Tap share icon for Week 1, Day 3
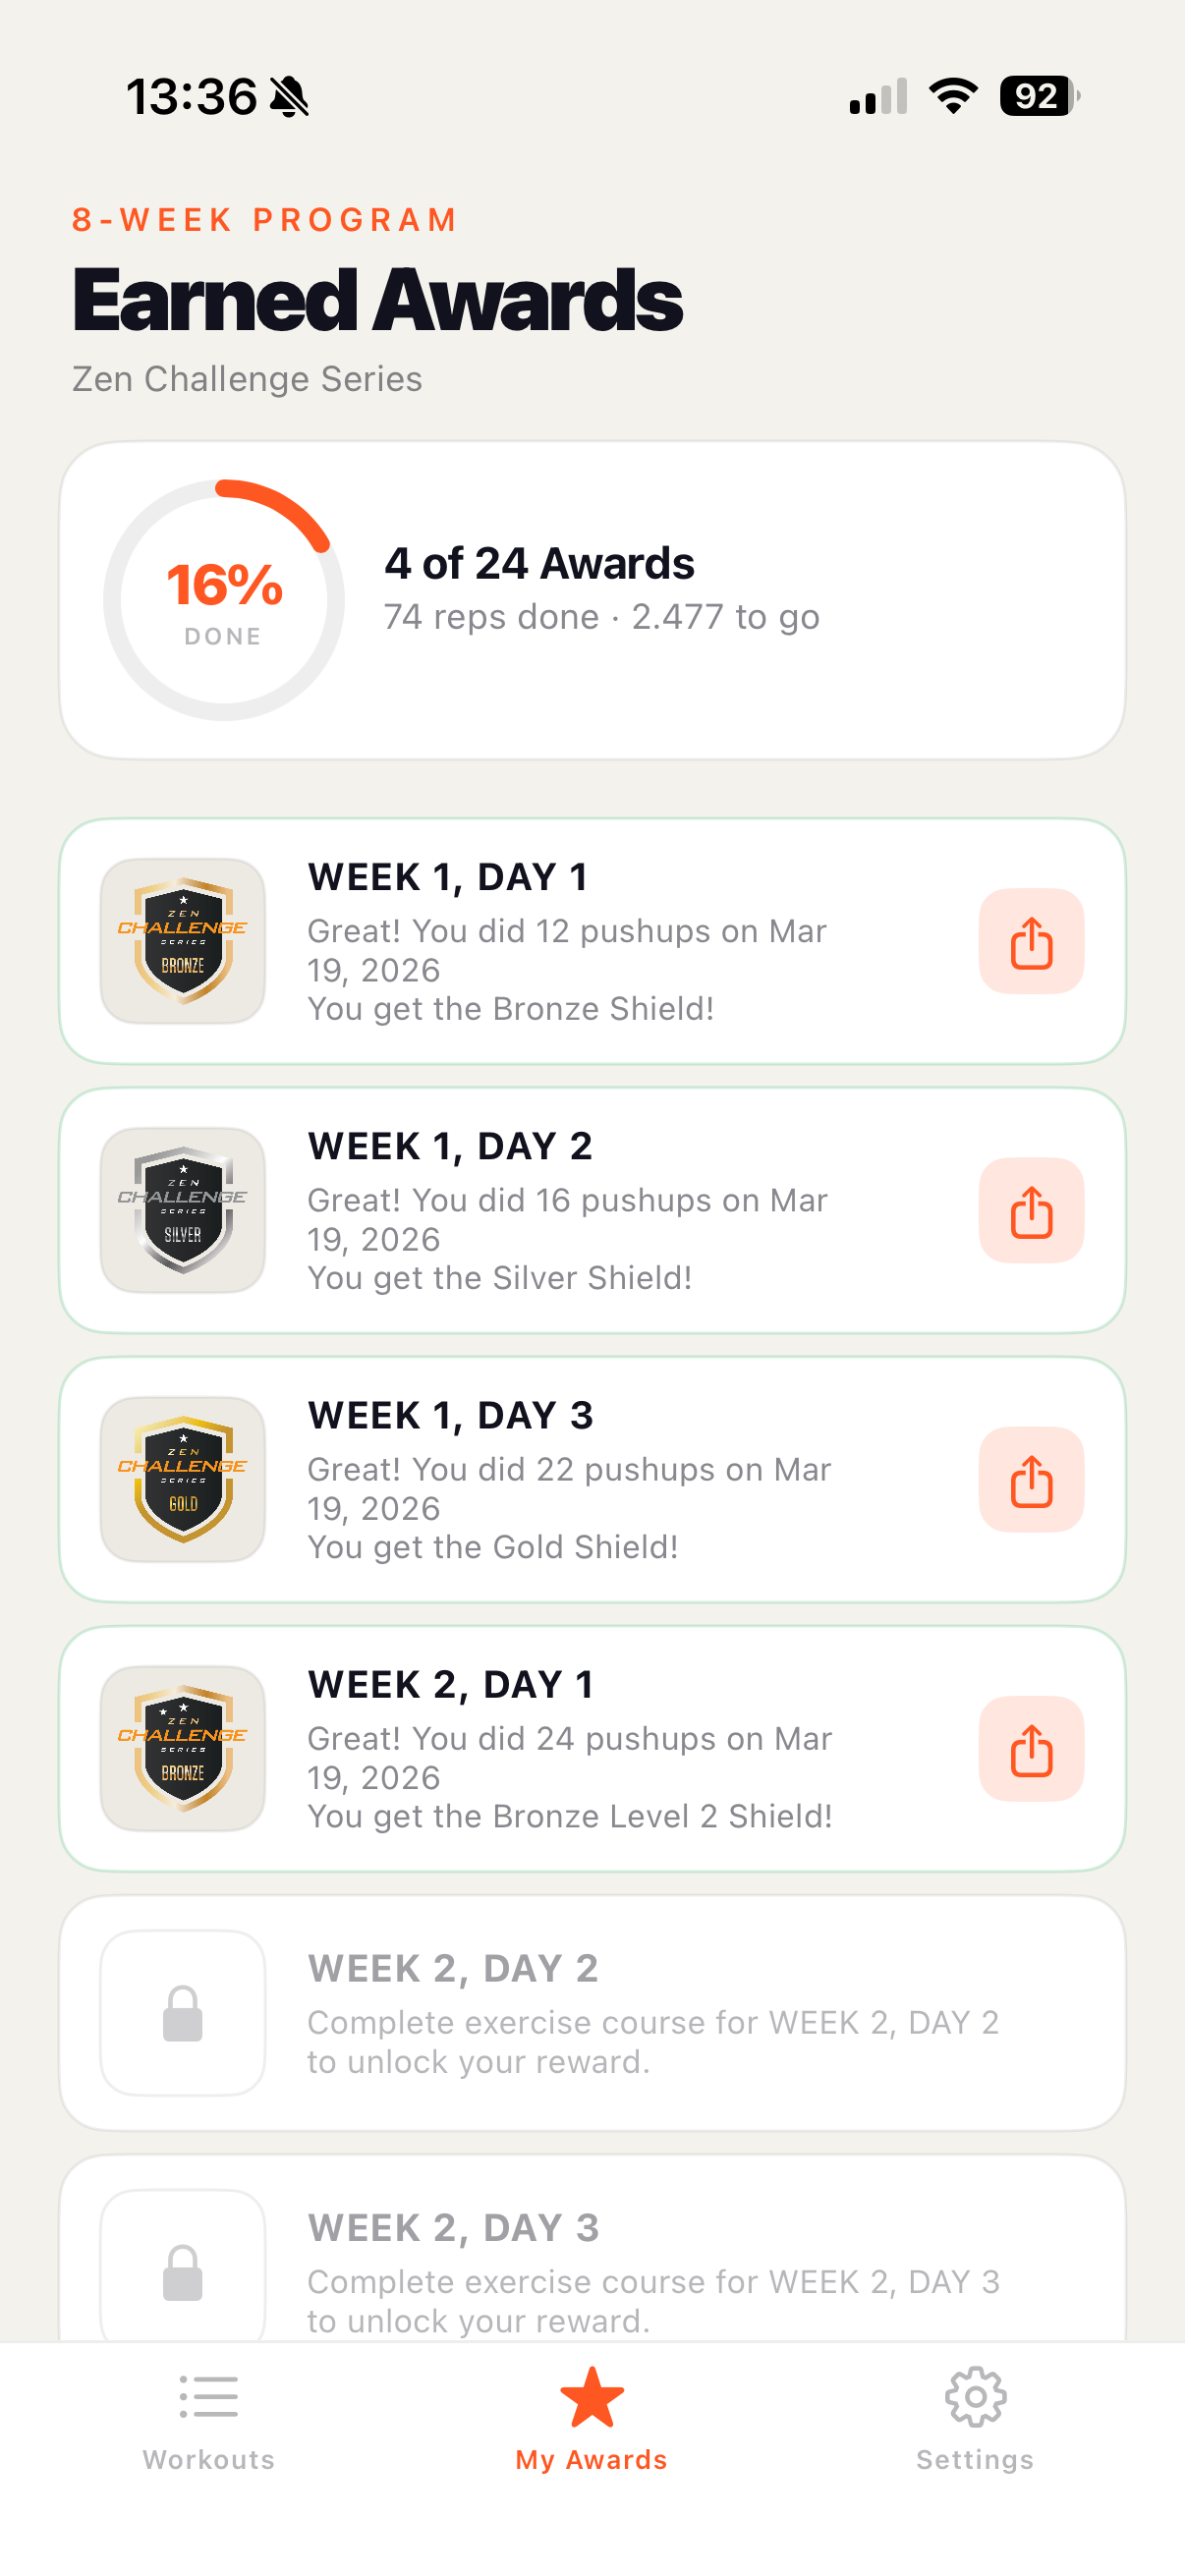Viewport: 1185px width, 2576px height. click(1031, 1479)
